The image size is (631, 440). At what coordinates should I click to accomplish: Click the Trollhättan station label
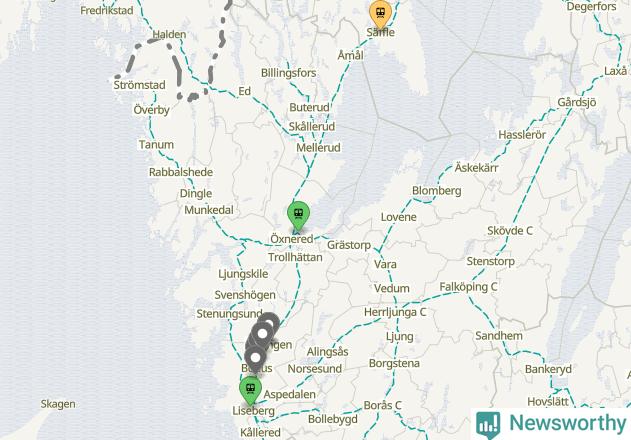pyautogui.click(x=295, y=257)
